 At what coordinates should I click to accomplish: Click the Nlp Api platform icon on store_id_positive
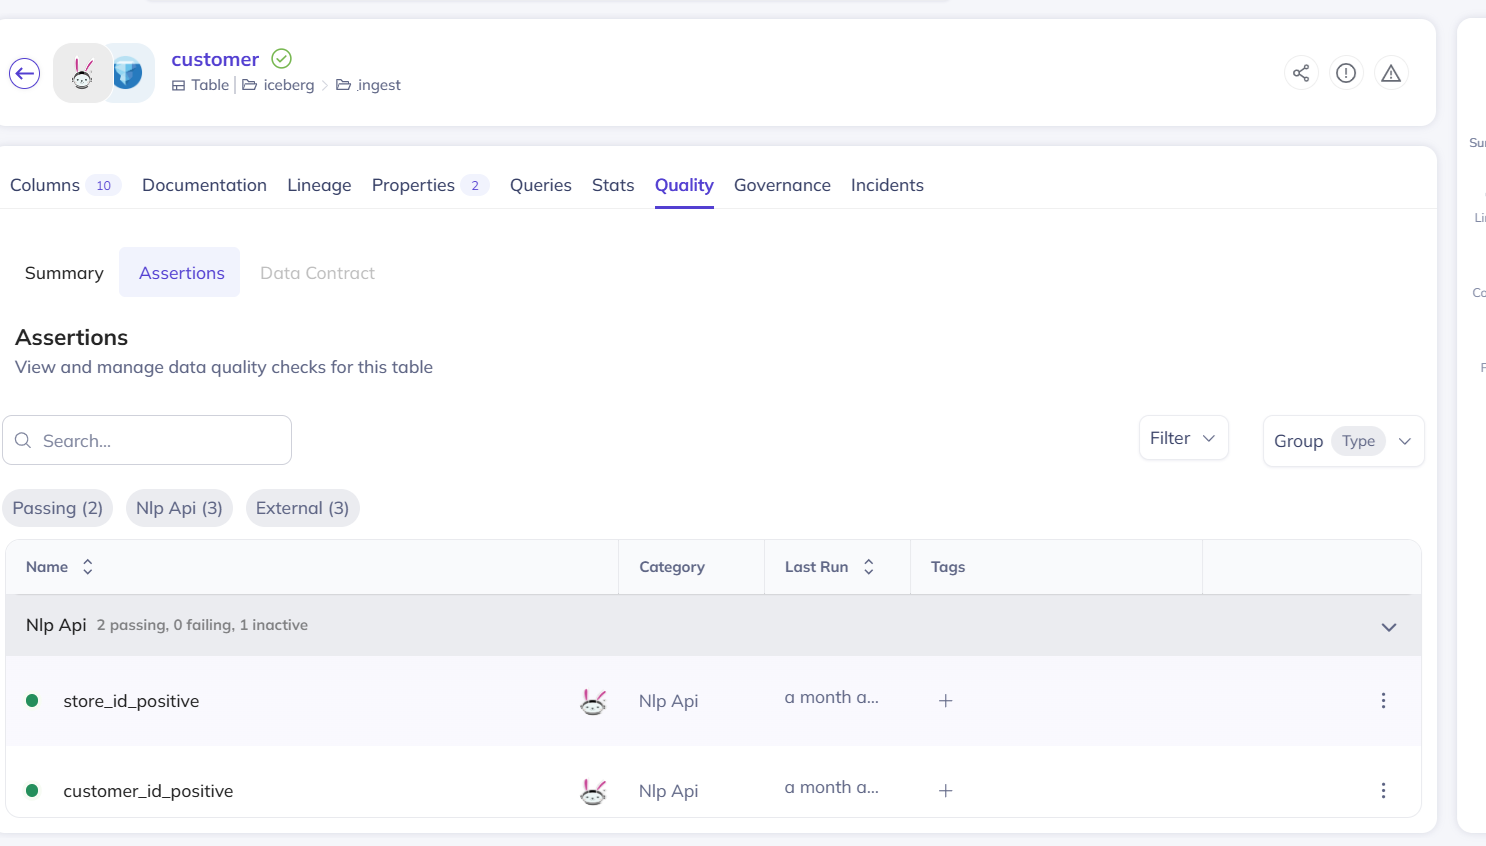coord(593,701)
